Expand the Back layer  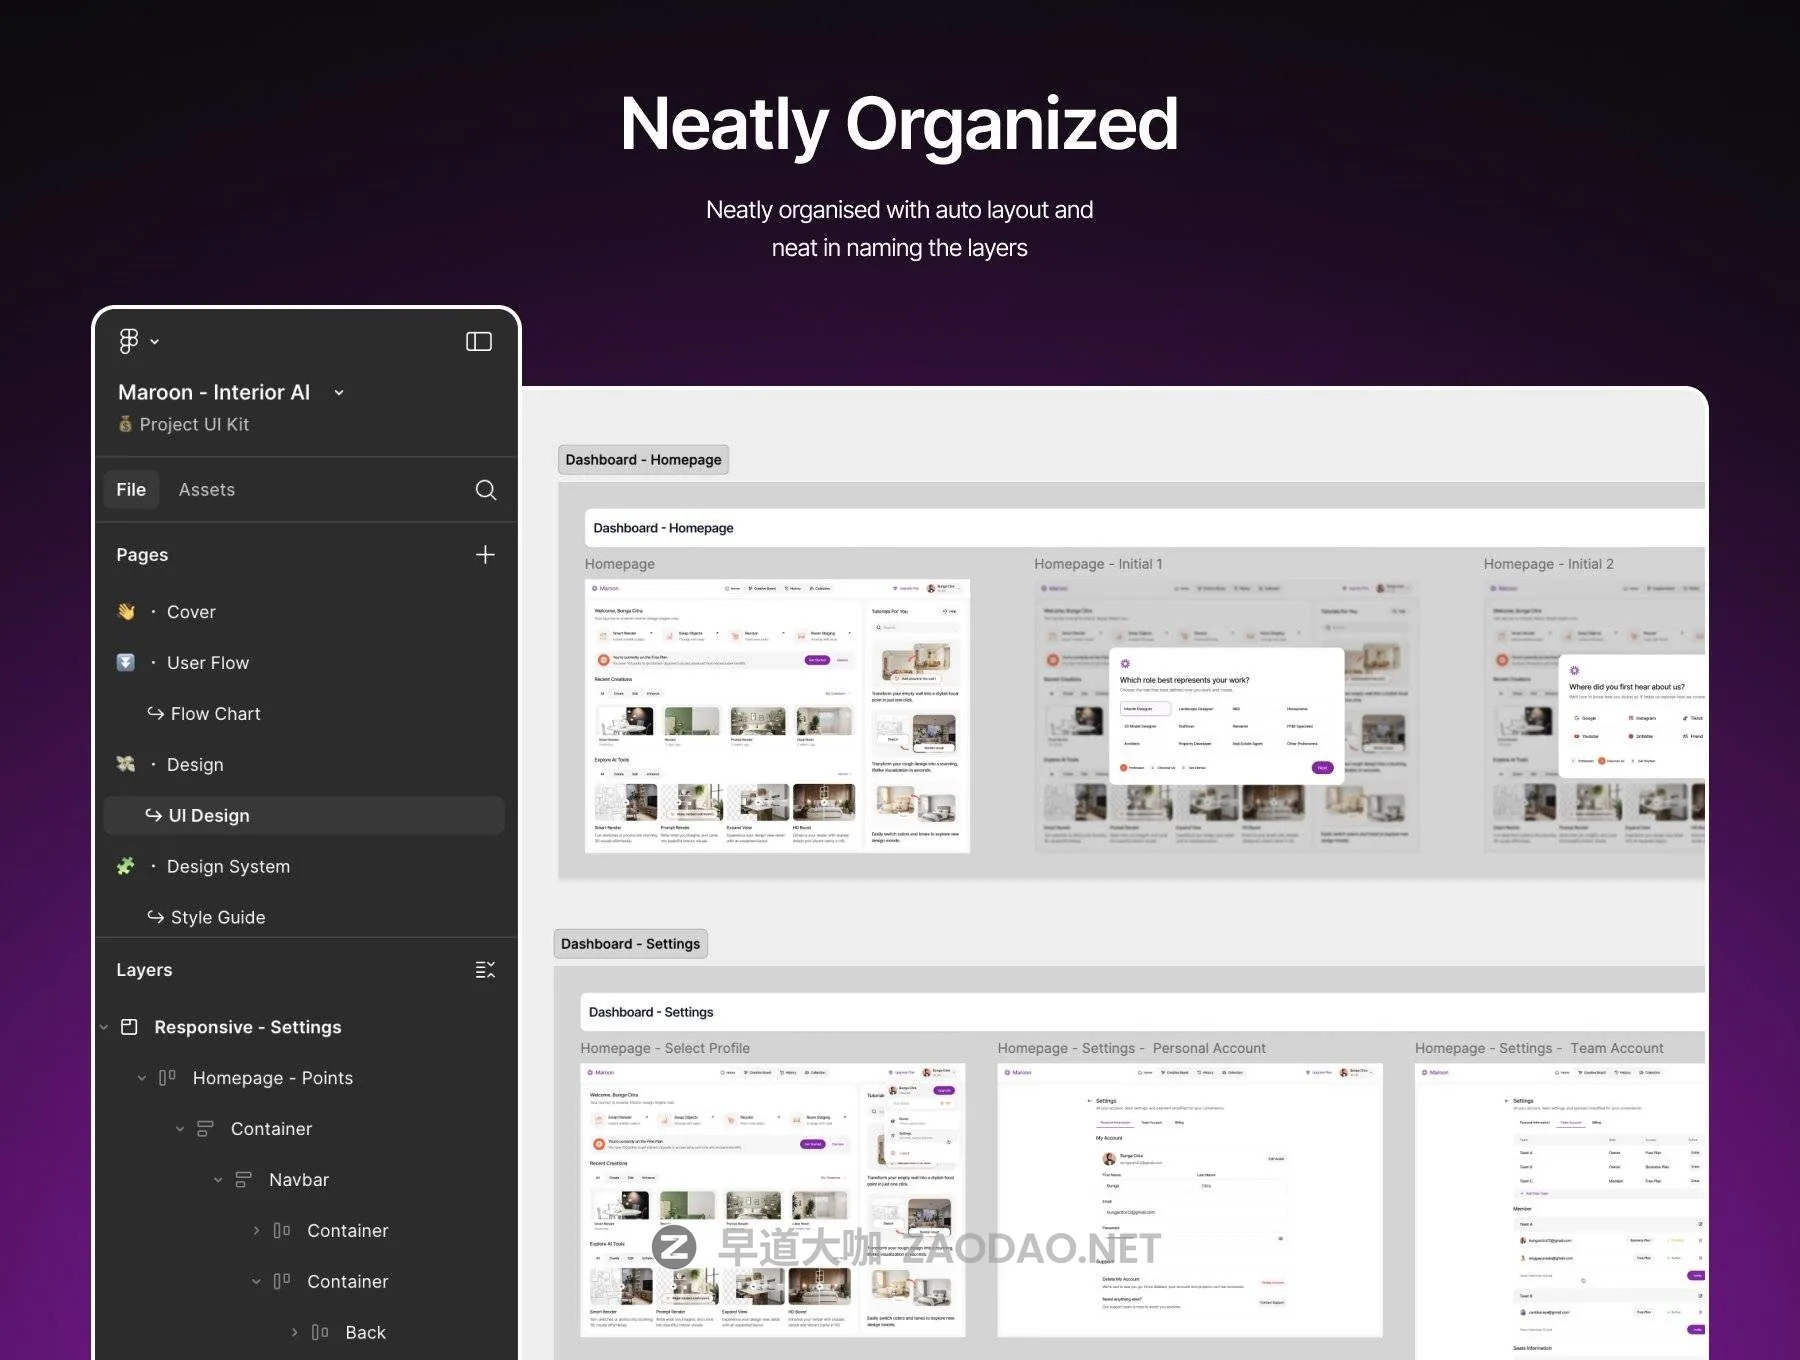coord(294,1333)
